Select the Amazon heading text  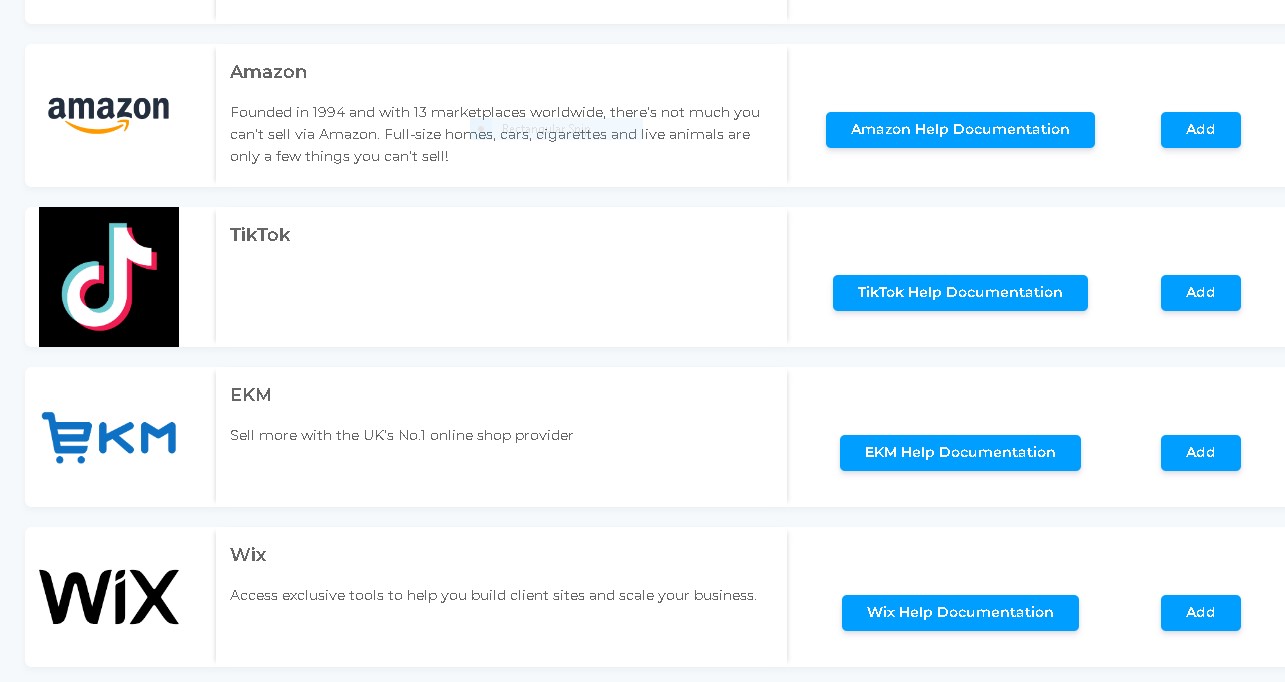click(x=268, y=72)
